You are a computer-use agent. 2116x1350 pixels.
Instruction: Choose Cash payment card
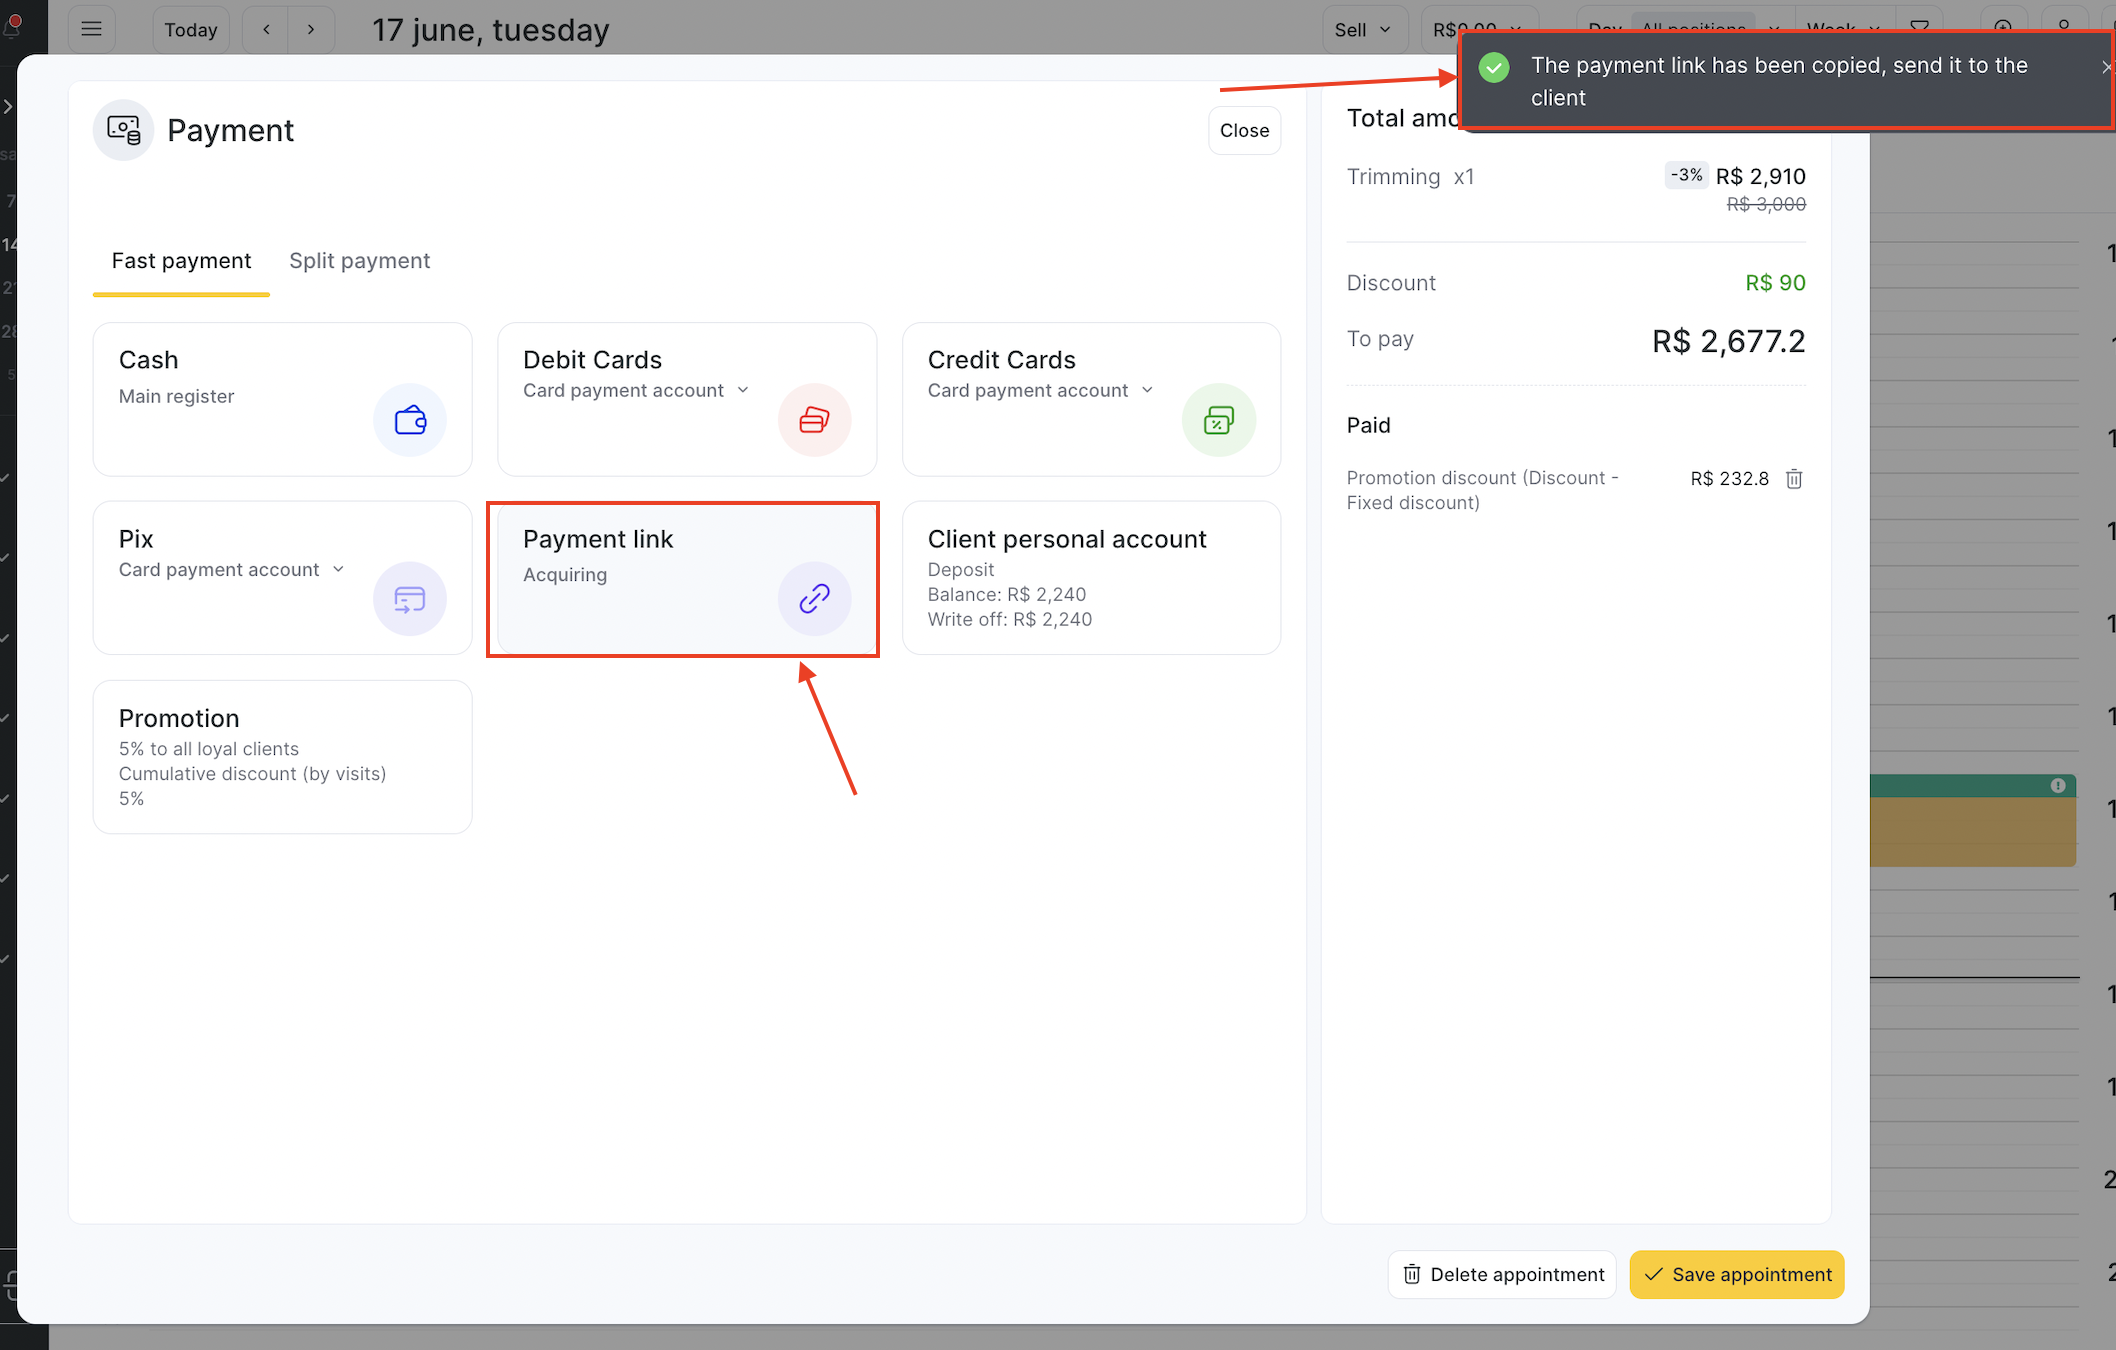pyautogui.click(x=282, y=399)
